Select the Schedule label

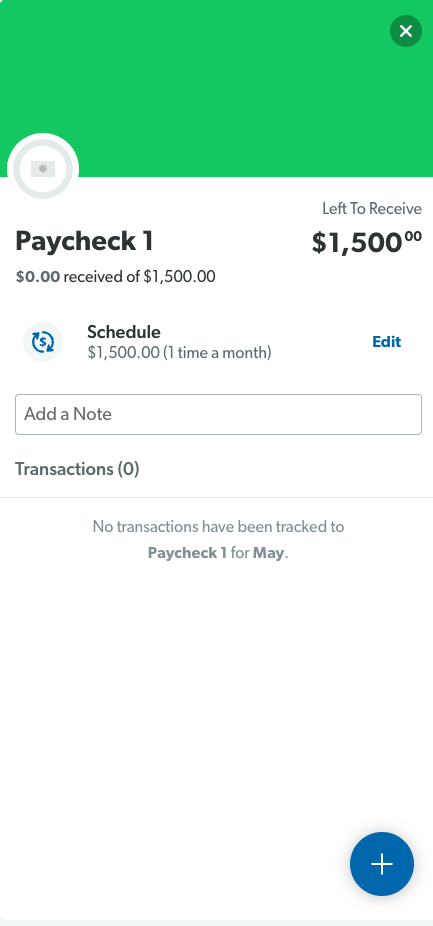[124, 332]
